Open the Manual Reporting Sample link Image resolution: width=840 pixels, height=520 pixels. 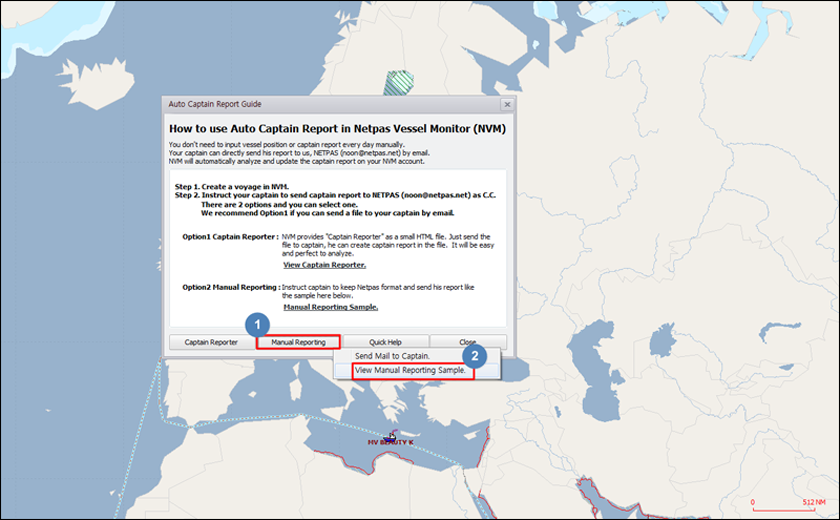tap(331, 307)
